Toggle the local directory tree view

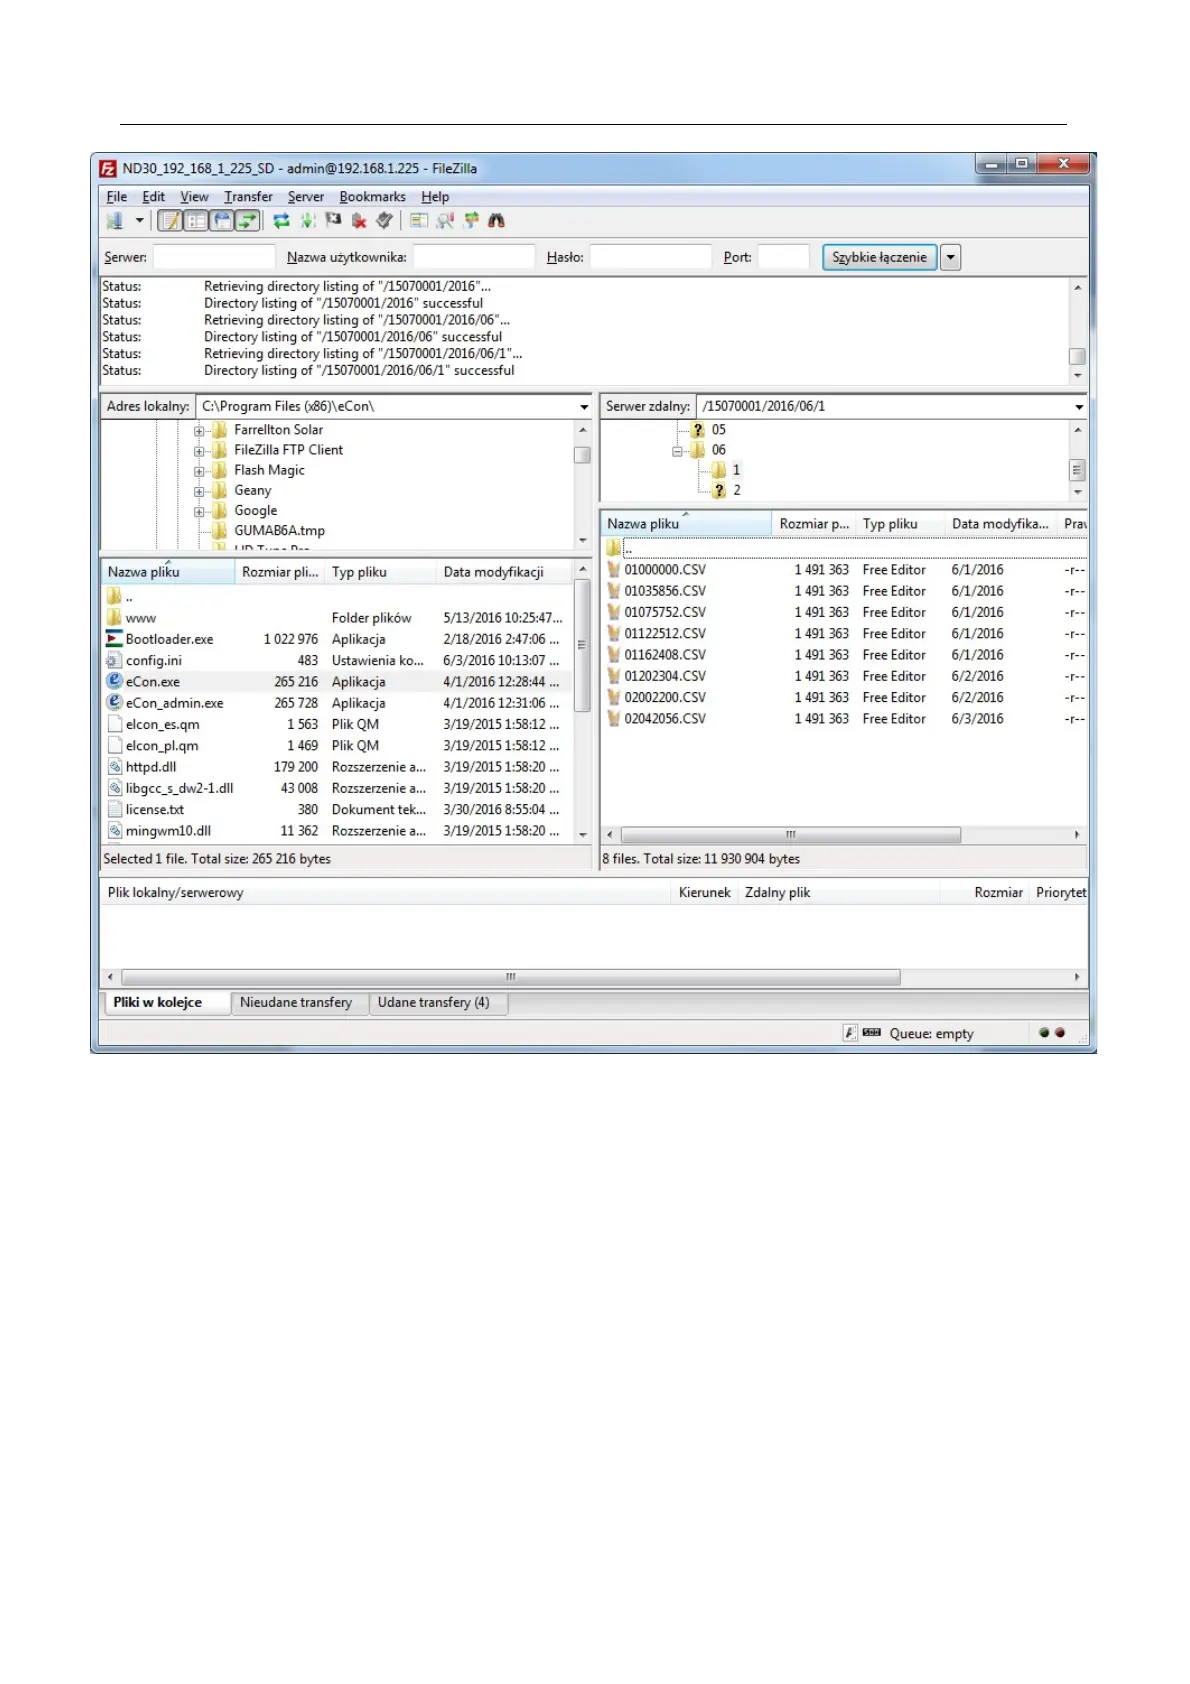tap(196, 221)
